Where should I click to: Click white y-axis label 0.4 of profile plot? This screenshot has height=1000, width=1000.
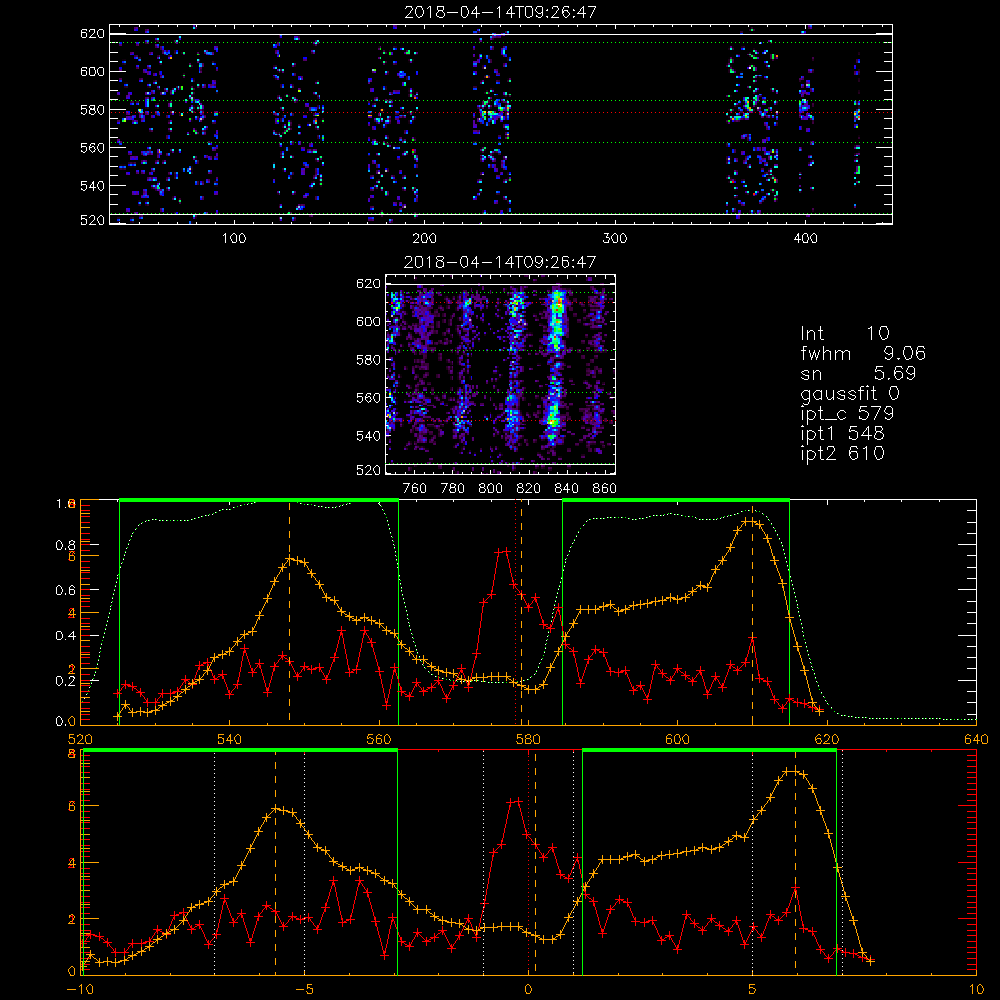[65, 635]
